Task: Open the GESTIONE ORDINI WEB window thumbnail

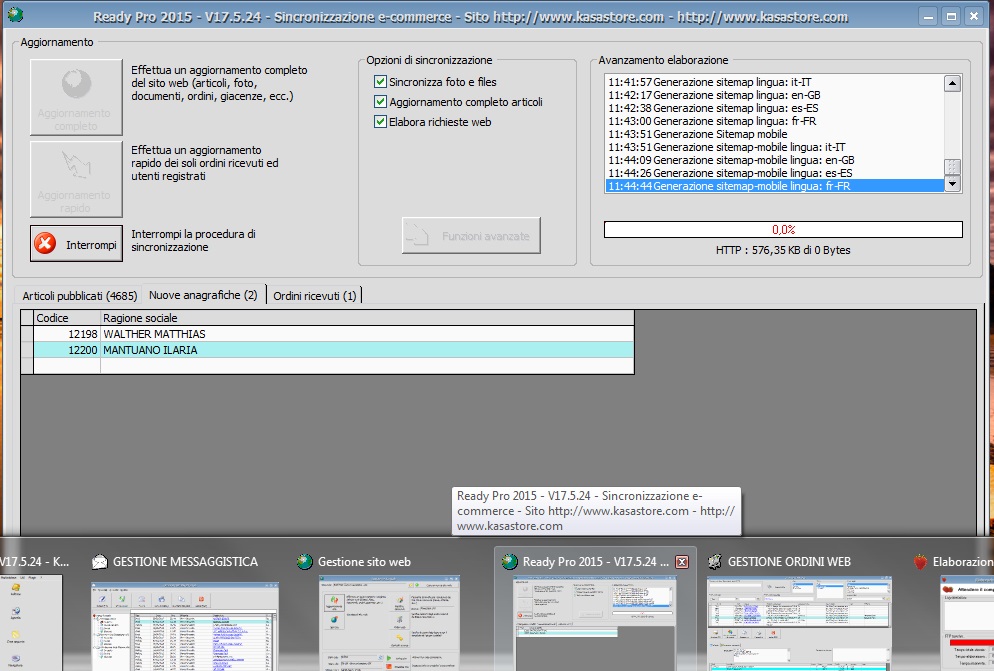Action: click(799, 623)
